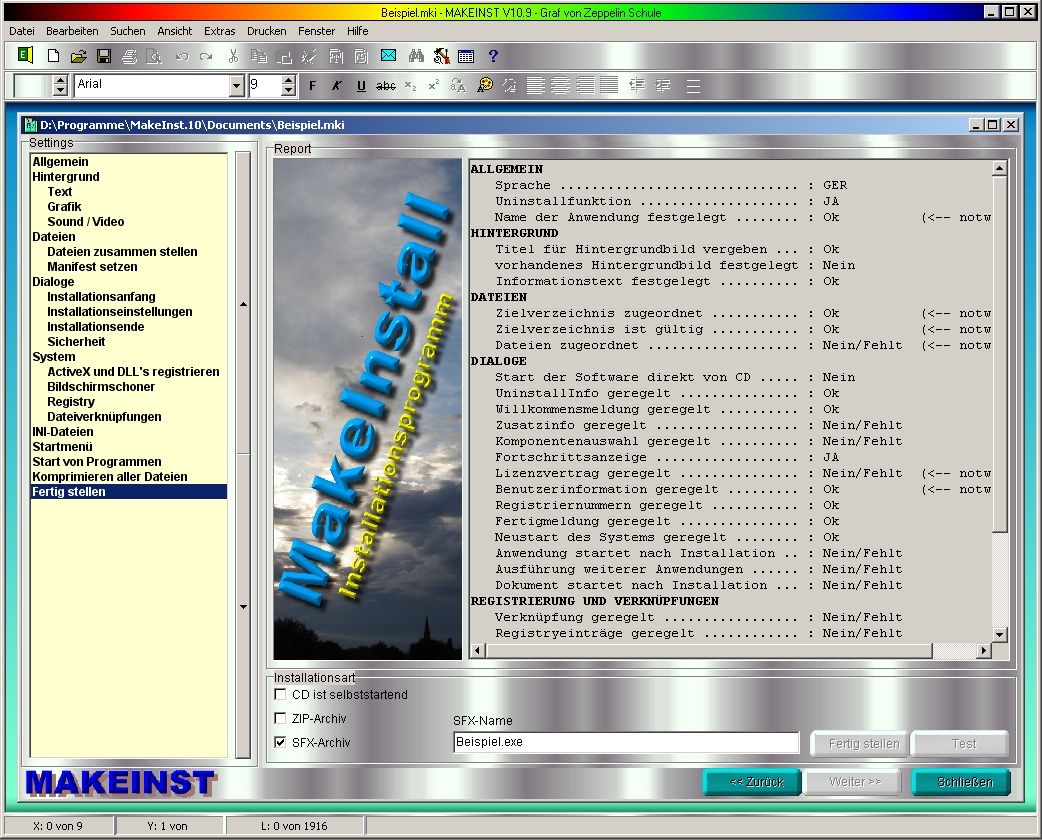This screenshot has width=1042, height=840.
Task: Click the green exit door icon
Action: tap(25, 56)
